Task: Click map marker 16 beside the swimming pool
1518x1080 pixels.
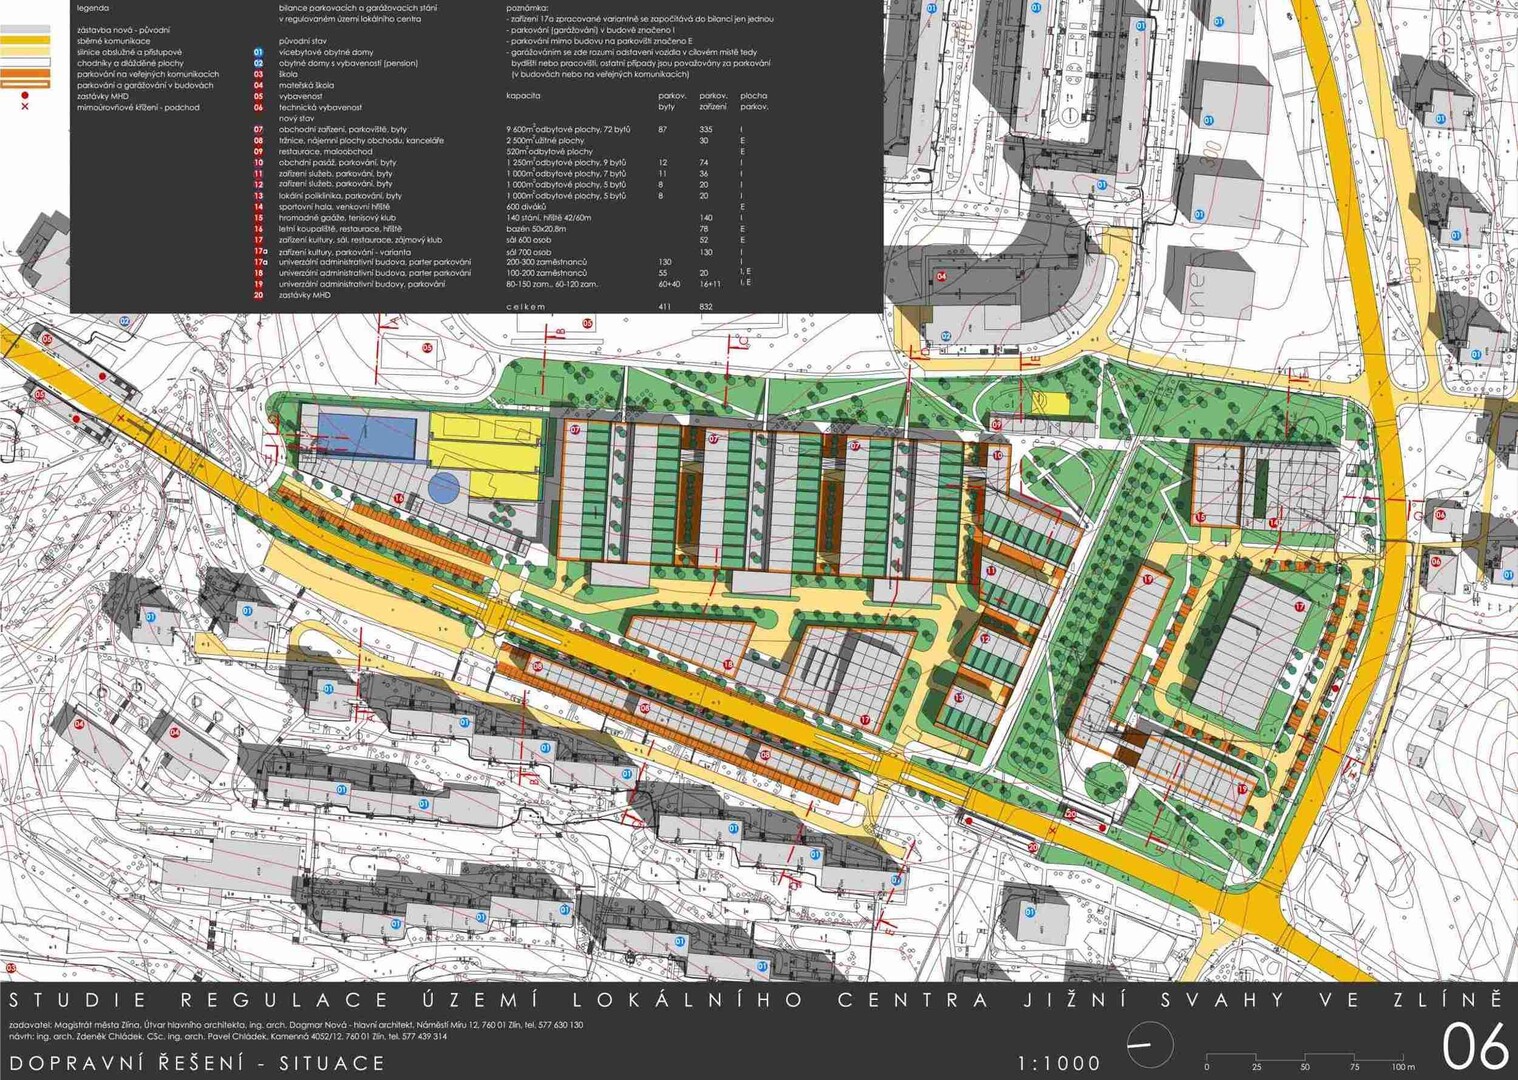Action: [399, 498]
